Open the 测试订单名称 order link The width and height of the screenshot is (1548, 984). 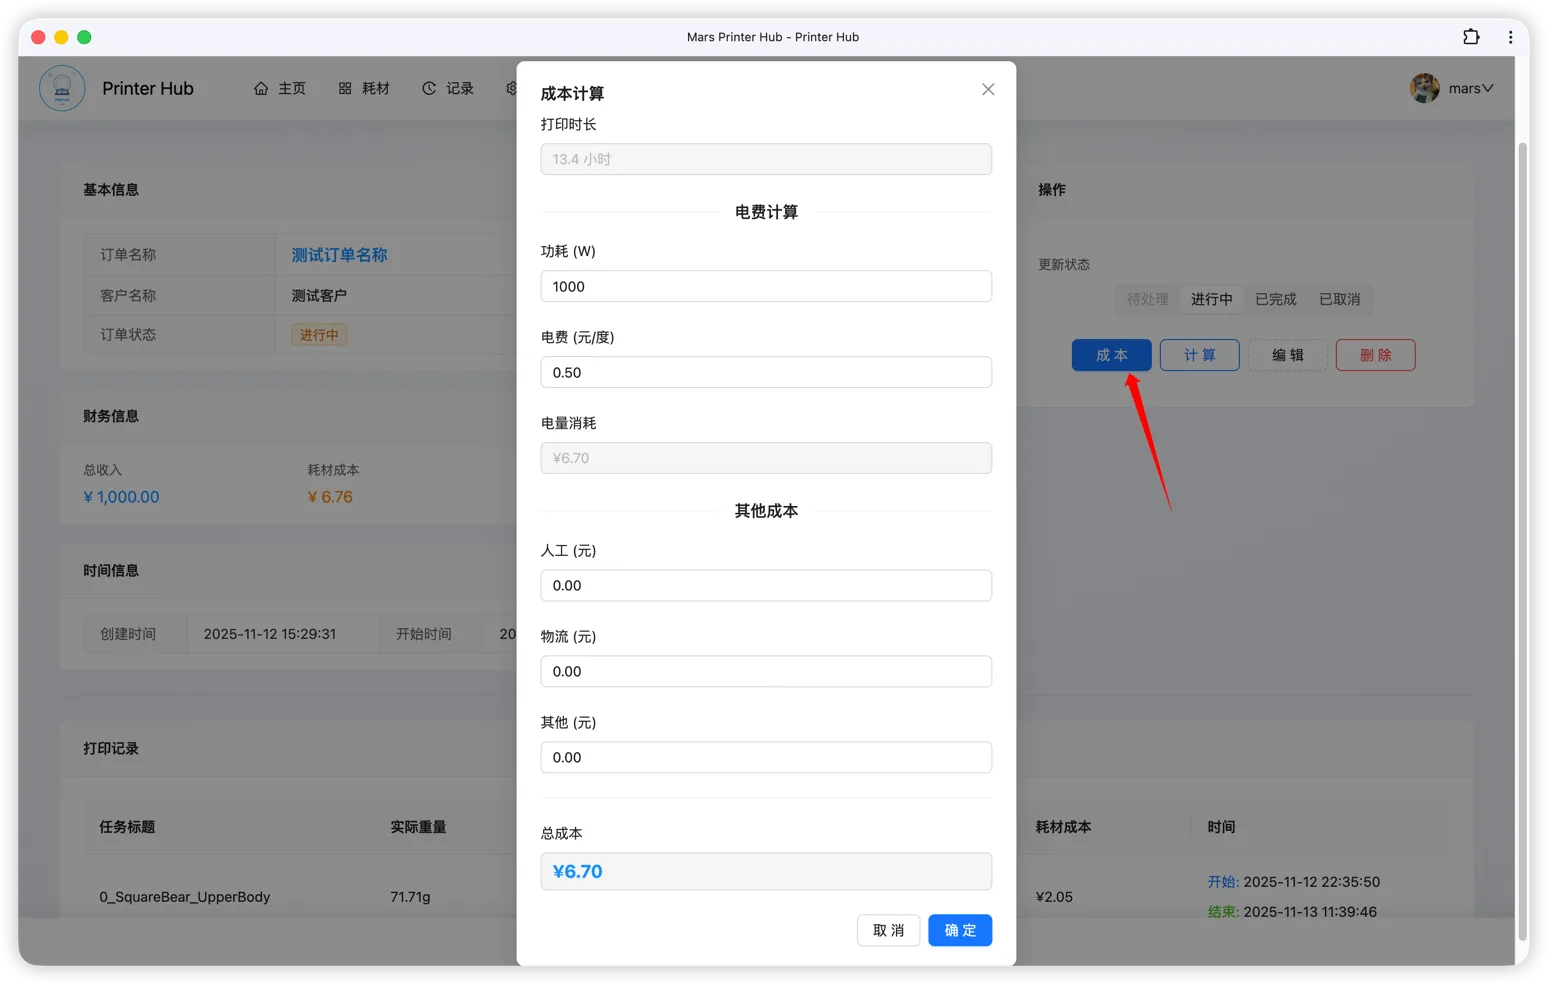338,254
